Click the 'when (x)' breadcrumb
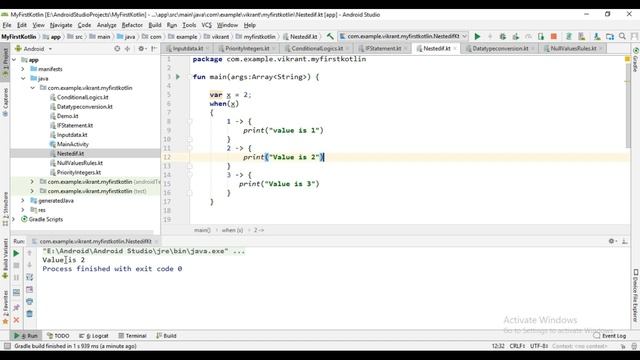 point(232,230)
